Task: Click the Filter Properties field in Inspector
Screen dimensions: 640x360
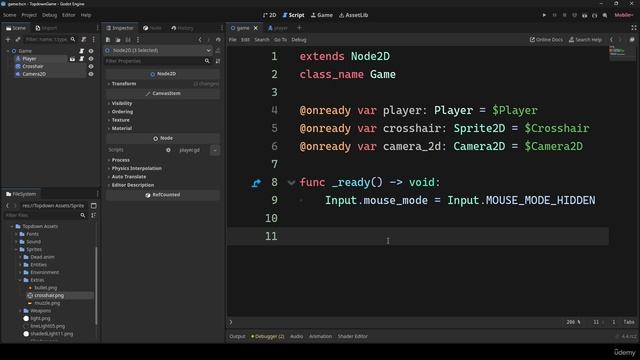Action: coord(158,61)
